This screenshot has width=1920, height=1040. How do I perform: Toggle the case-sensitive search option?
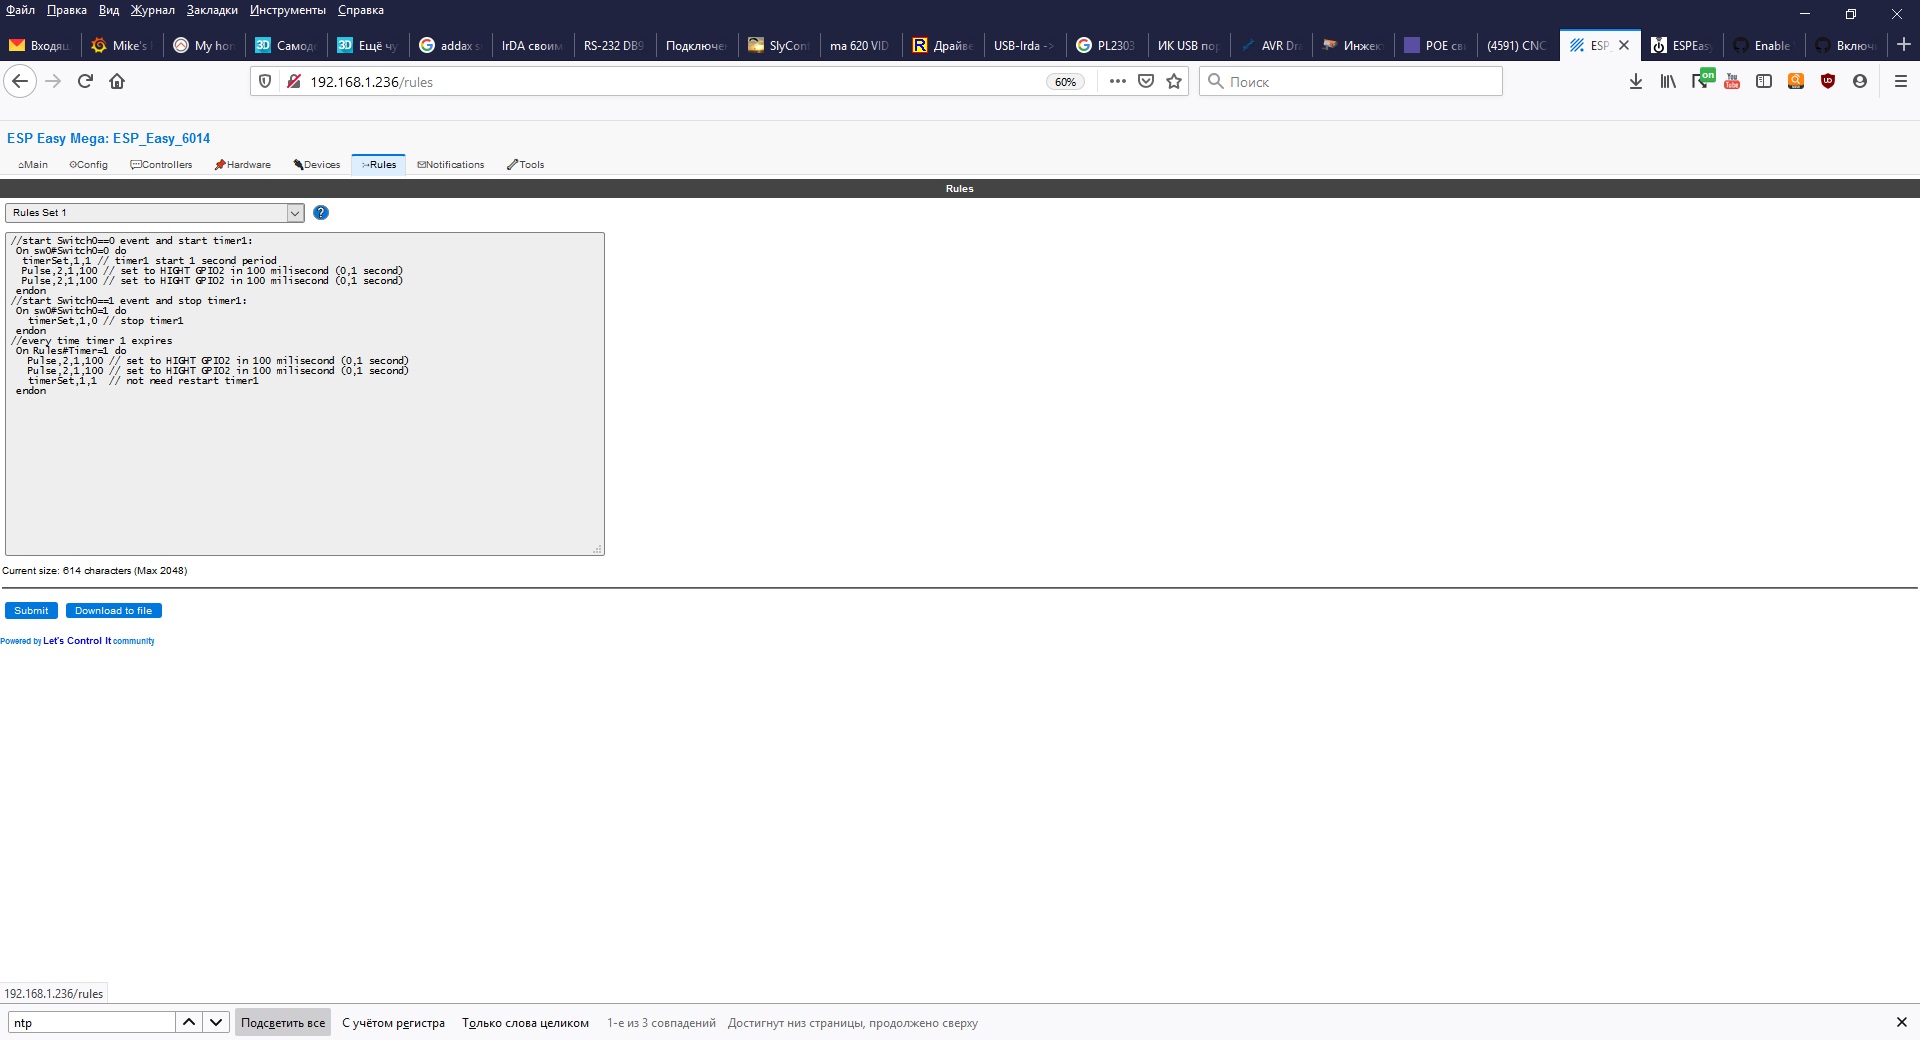[x=393, y=1023]
